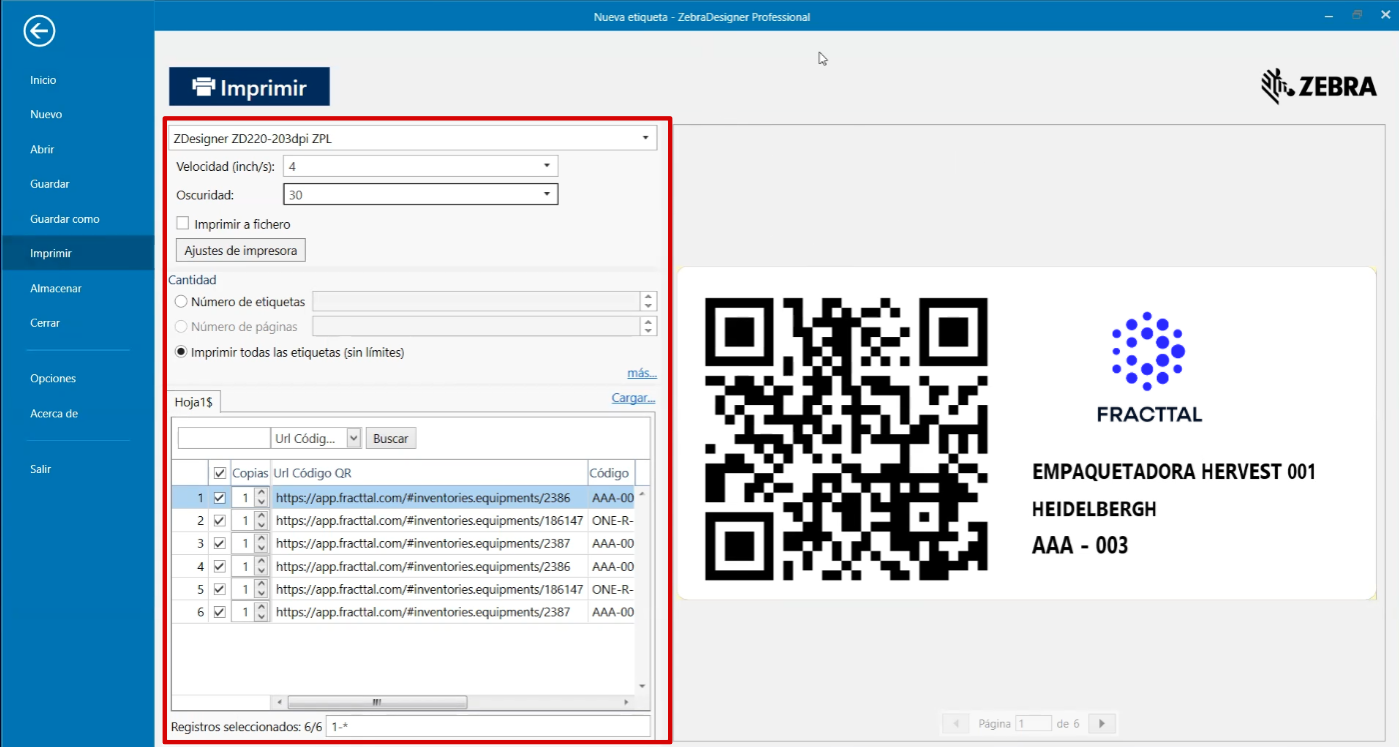Open Guardar como in sidebar menu
This screenshot has height=747, width=1399.
[65, 219]
